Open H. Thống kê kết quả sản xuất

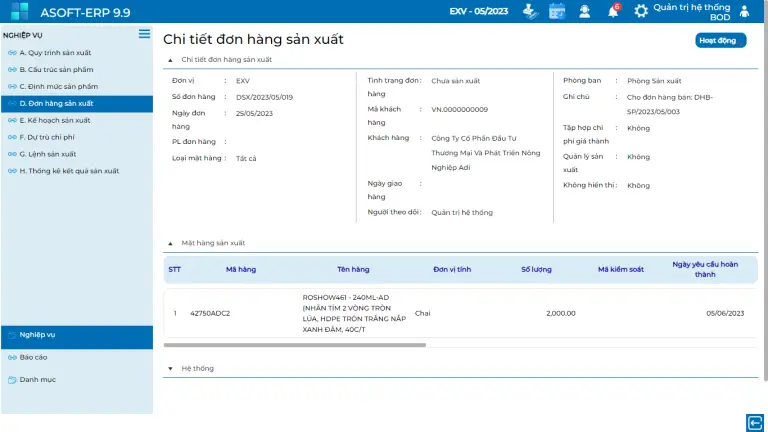[x=69, y=171]
